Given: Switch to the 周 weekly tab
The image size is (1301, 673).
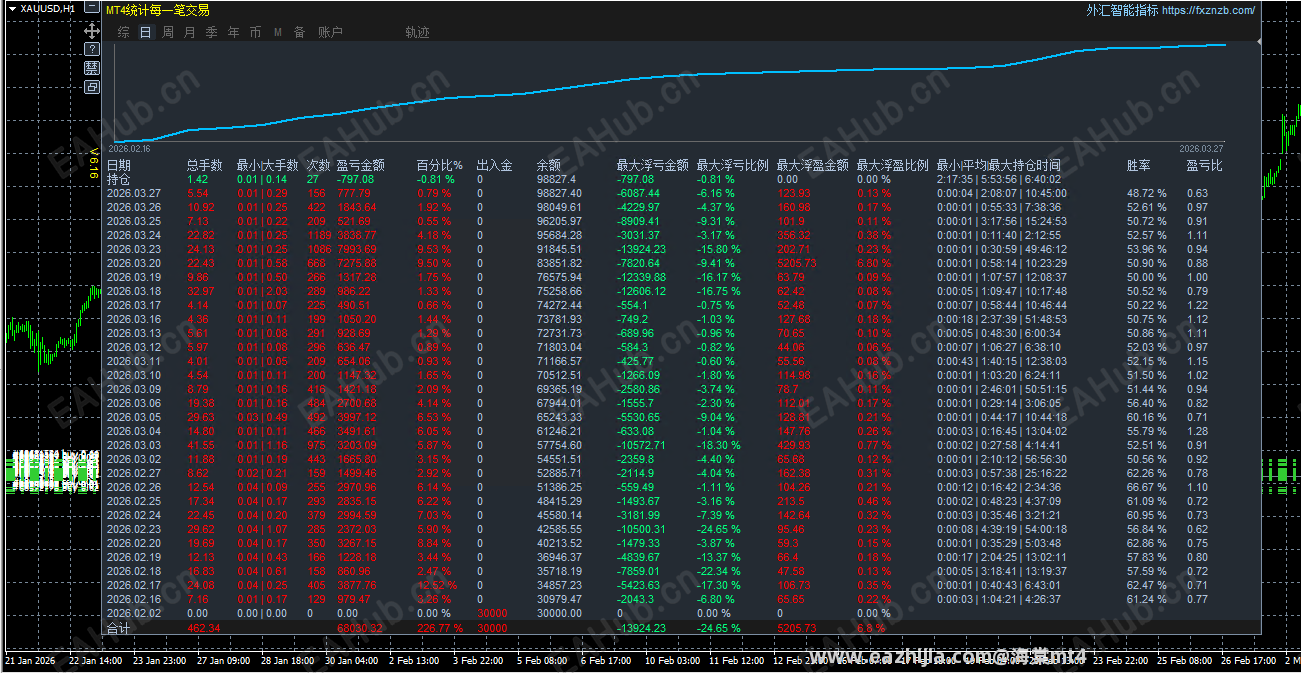Looking at the screenshot, I should coord(168,32).
